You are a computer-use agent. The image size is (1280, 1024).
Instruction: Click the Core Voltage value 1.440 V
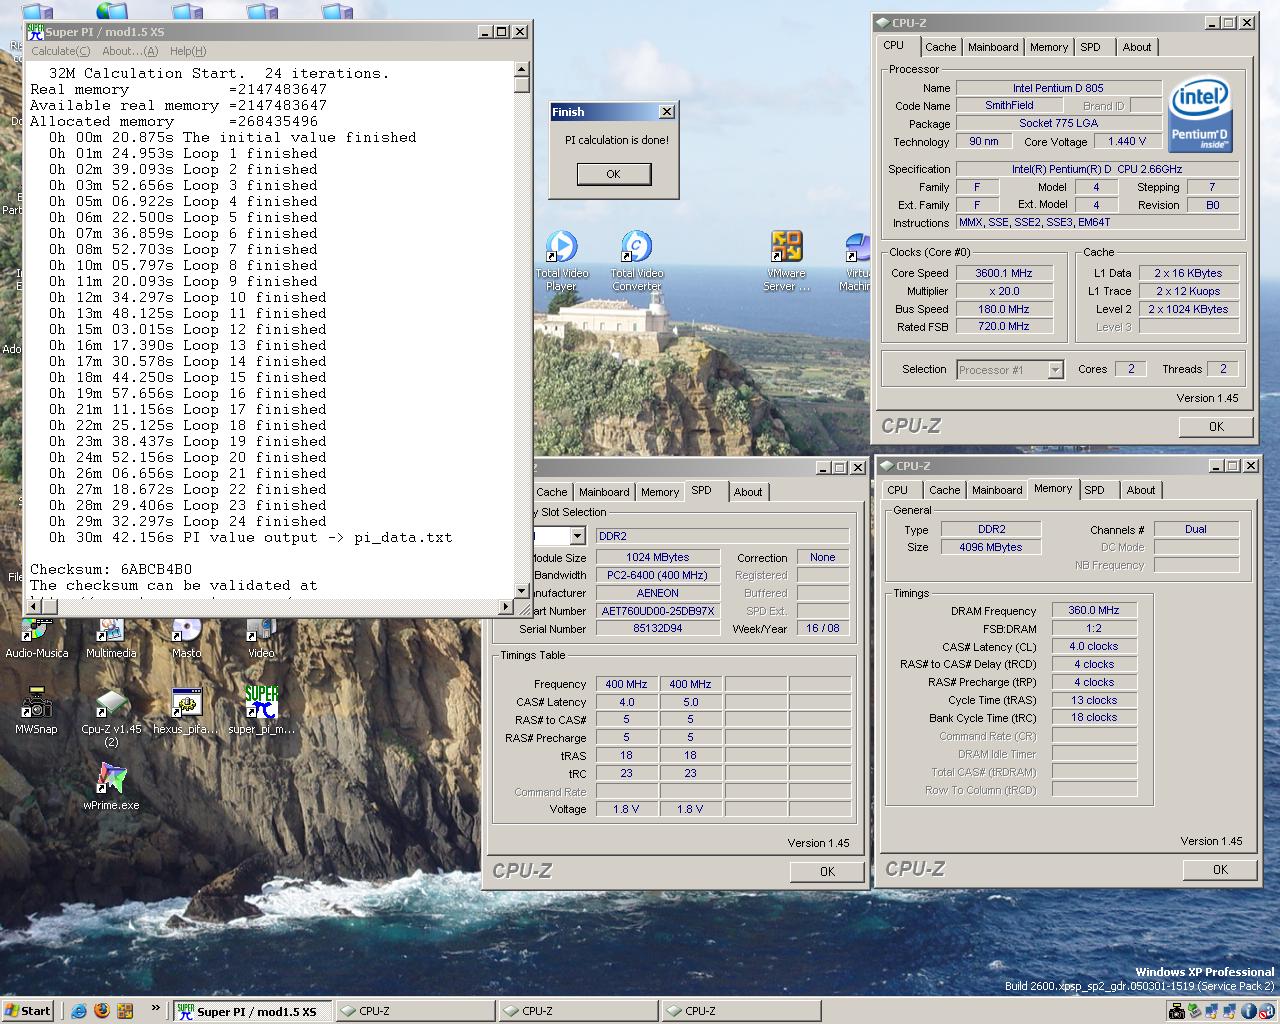coord(1127,141)
